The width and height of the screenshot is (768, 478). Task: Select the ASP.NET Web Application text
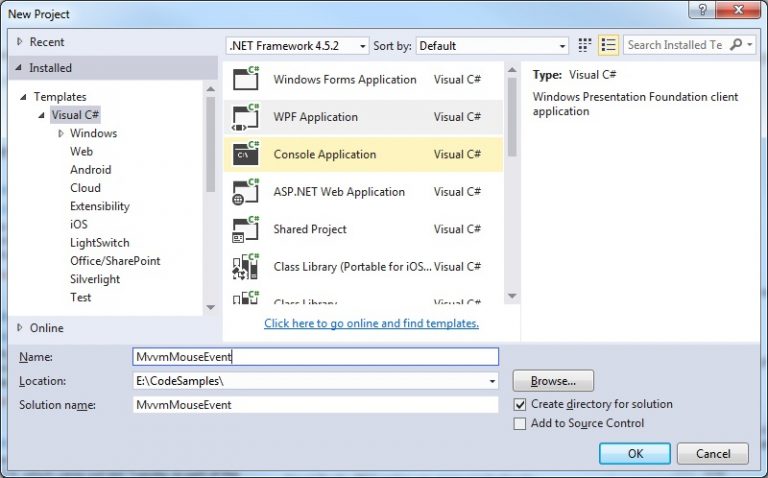(x=339, y=192)
